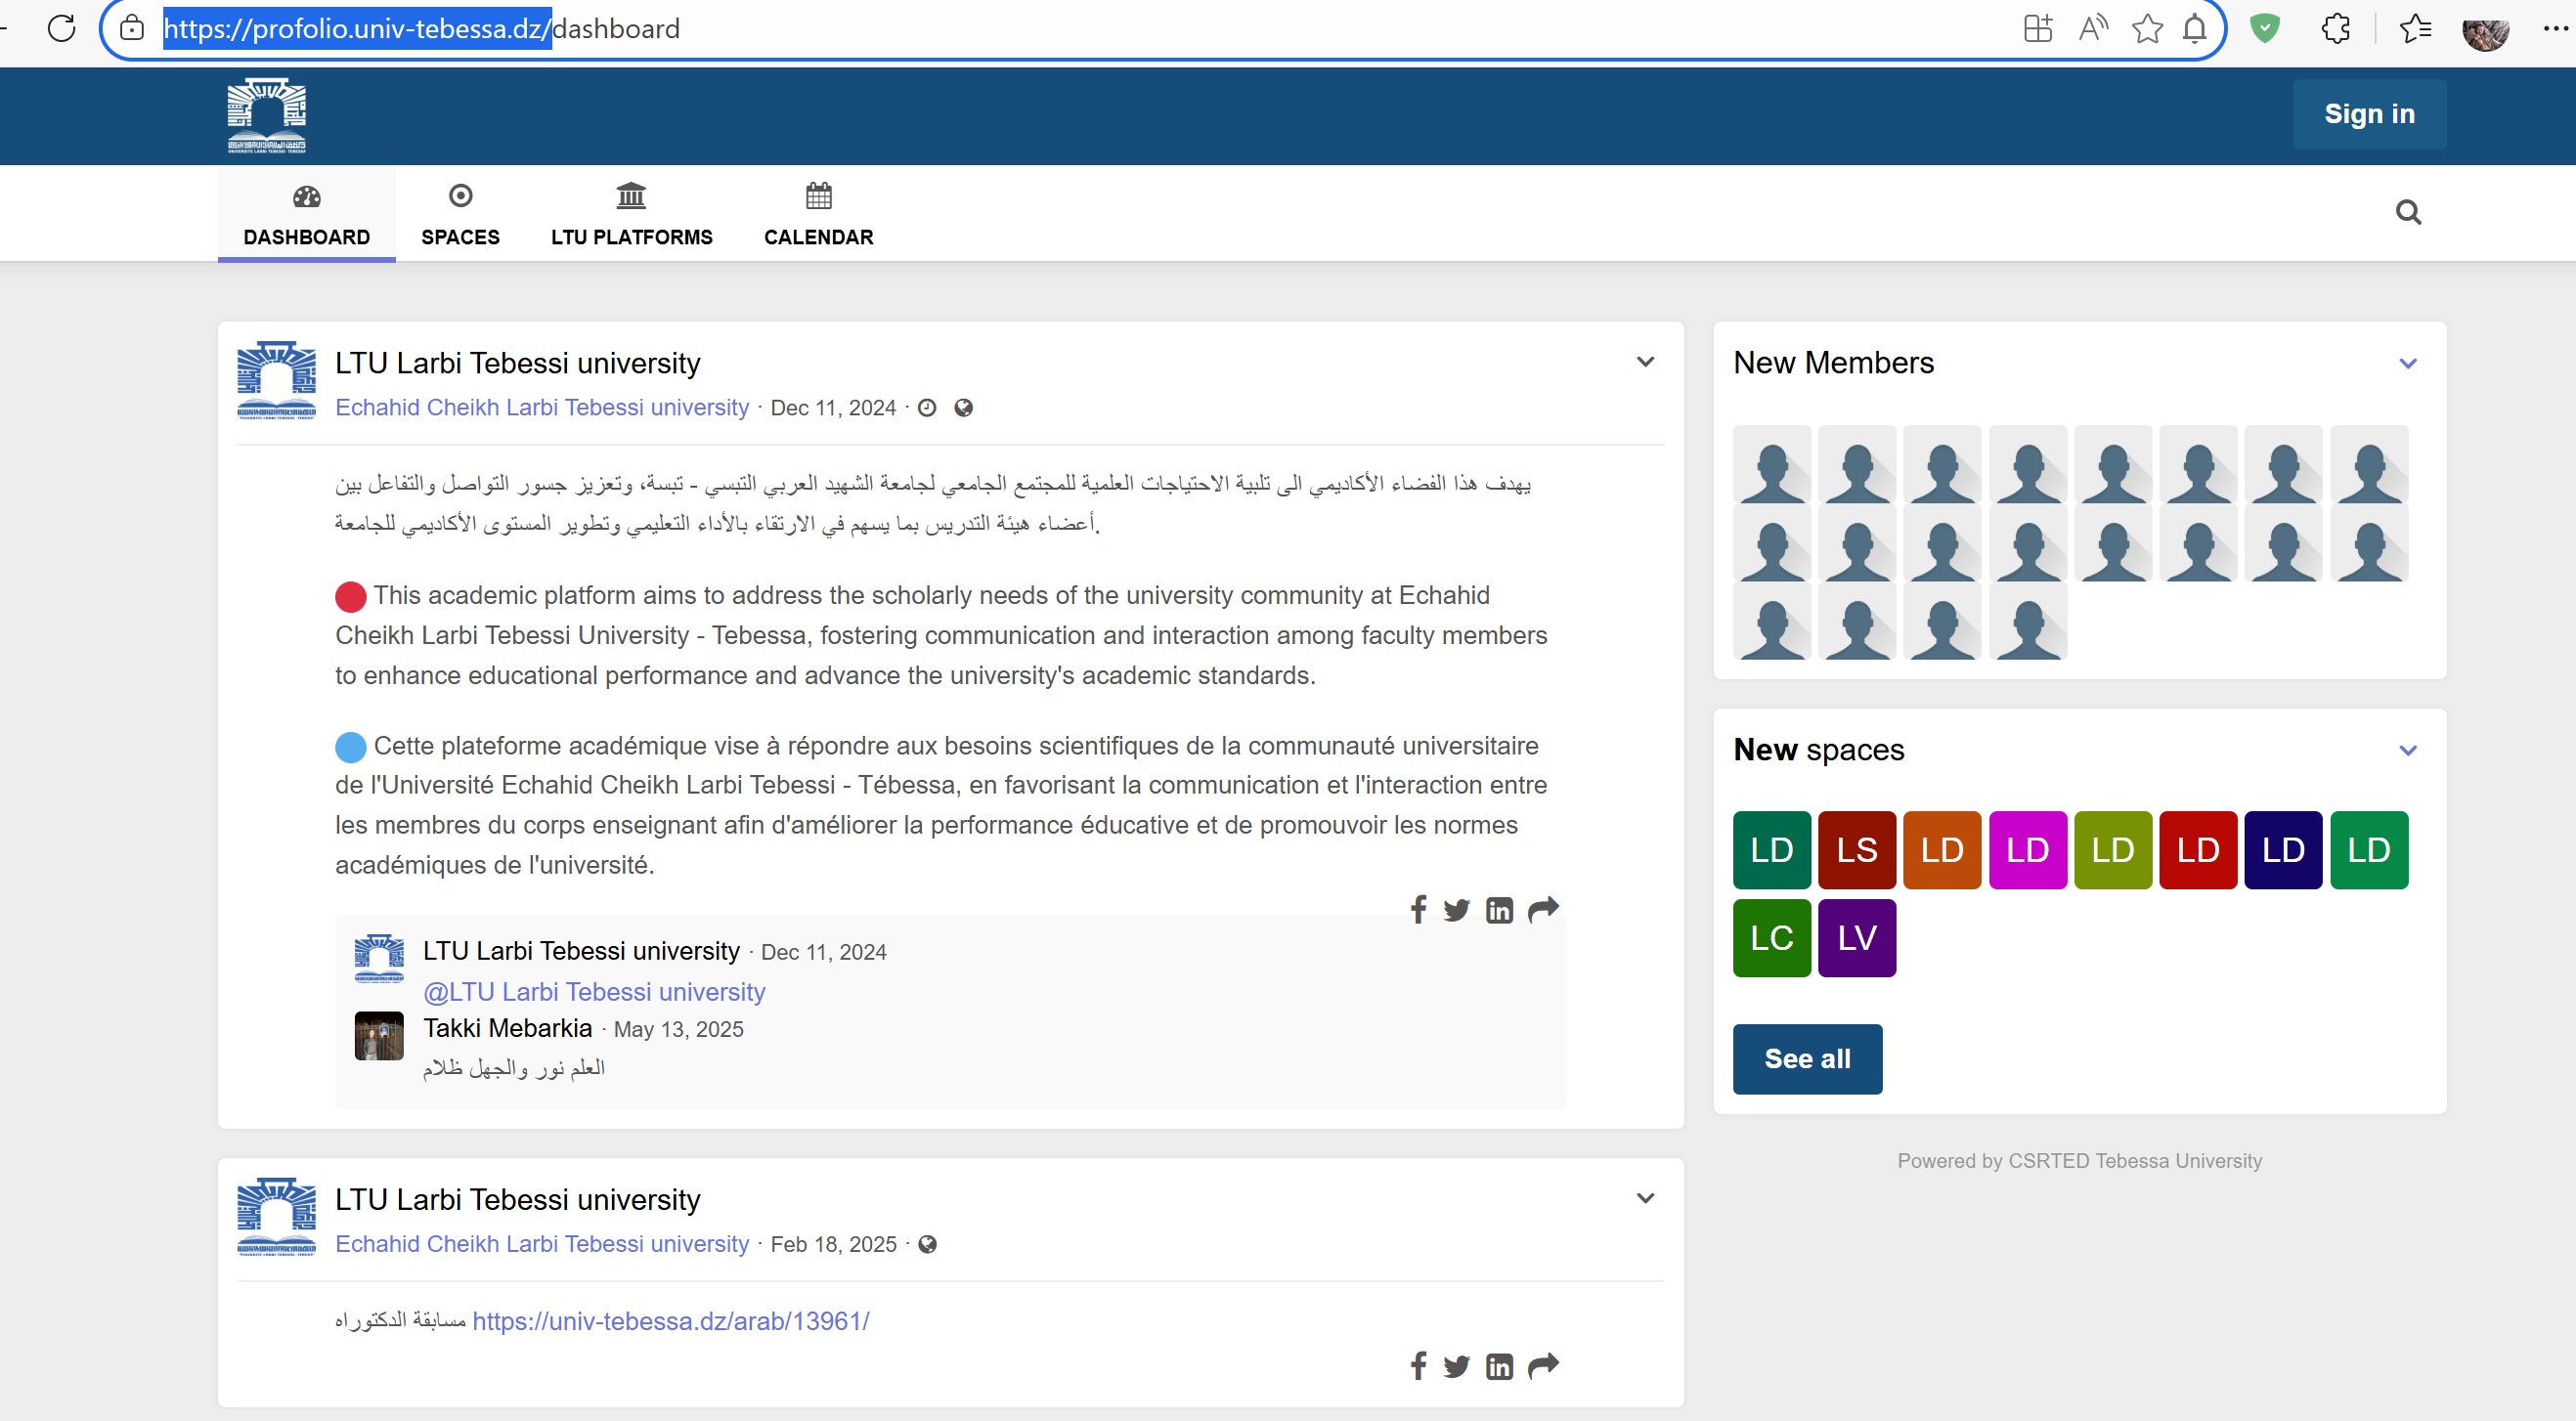The image size is (2576, 1421).
Task: Open the share arrow on second post
Action: point(1542,1366)
